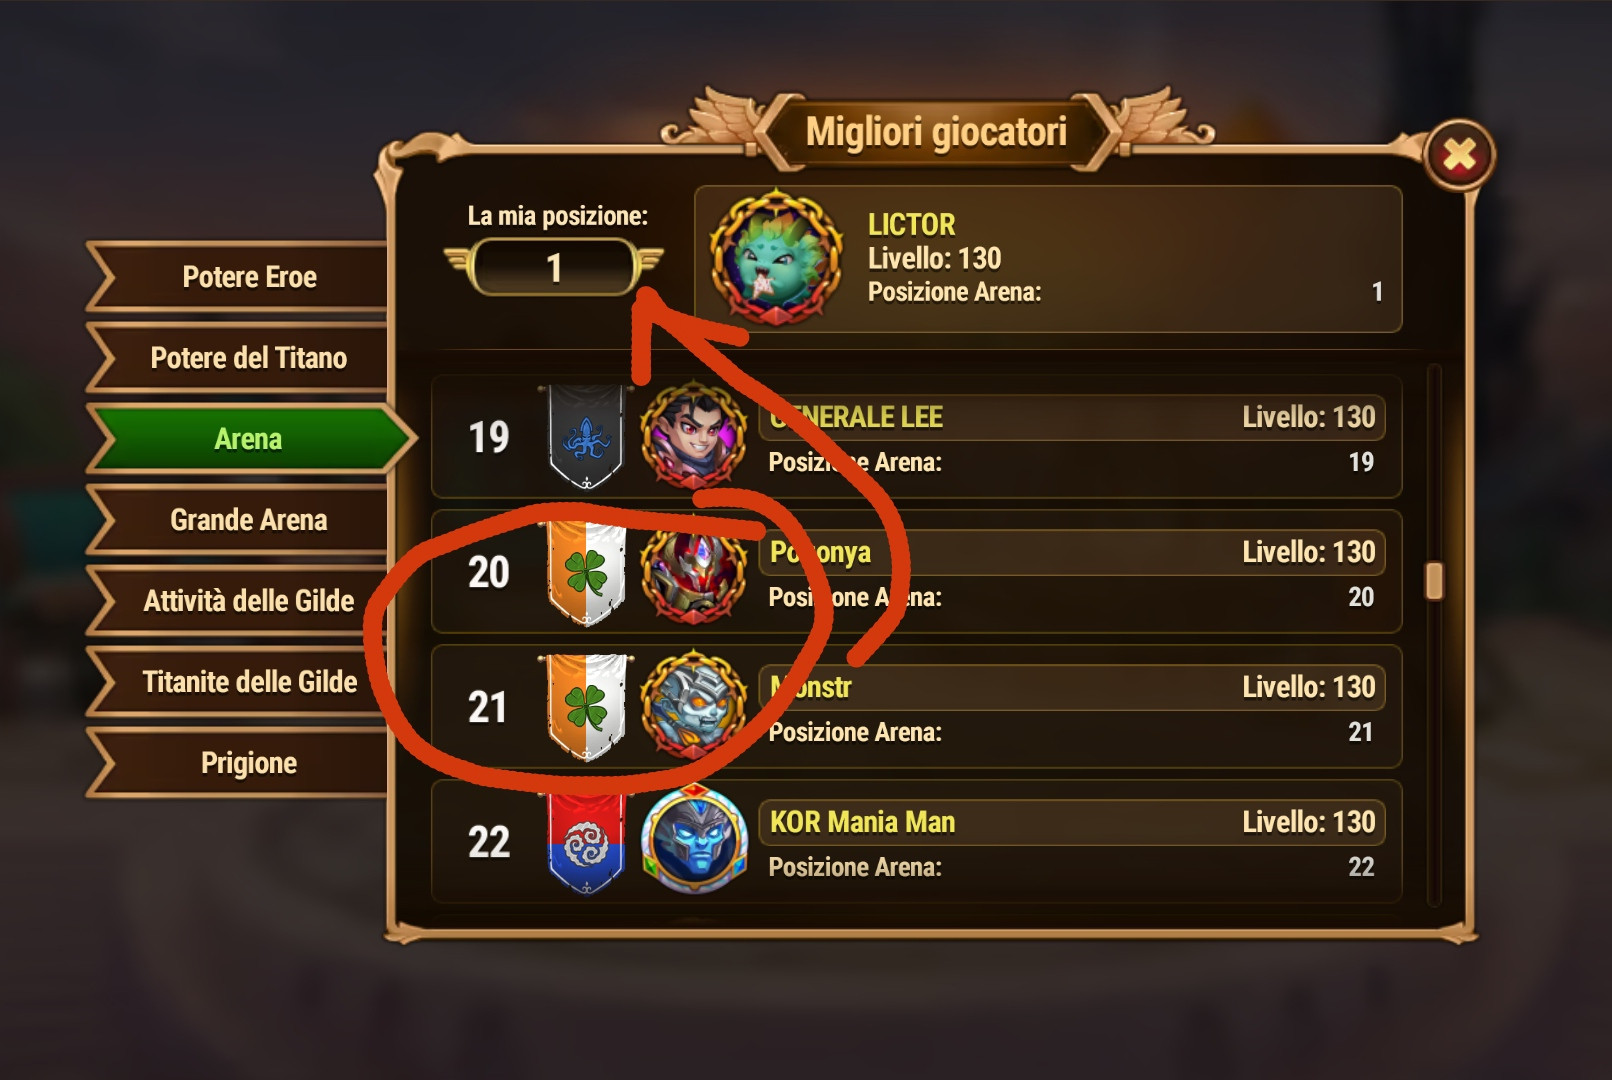This screenshot has width=1612, height=1080.
Task: Click the rank 21 player's orc avatar
Action: [693, 707]
